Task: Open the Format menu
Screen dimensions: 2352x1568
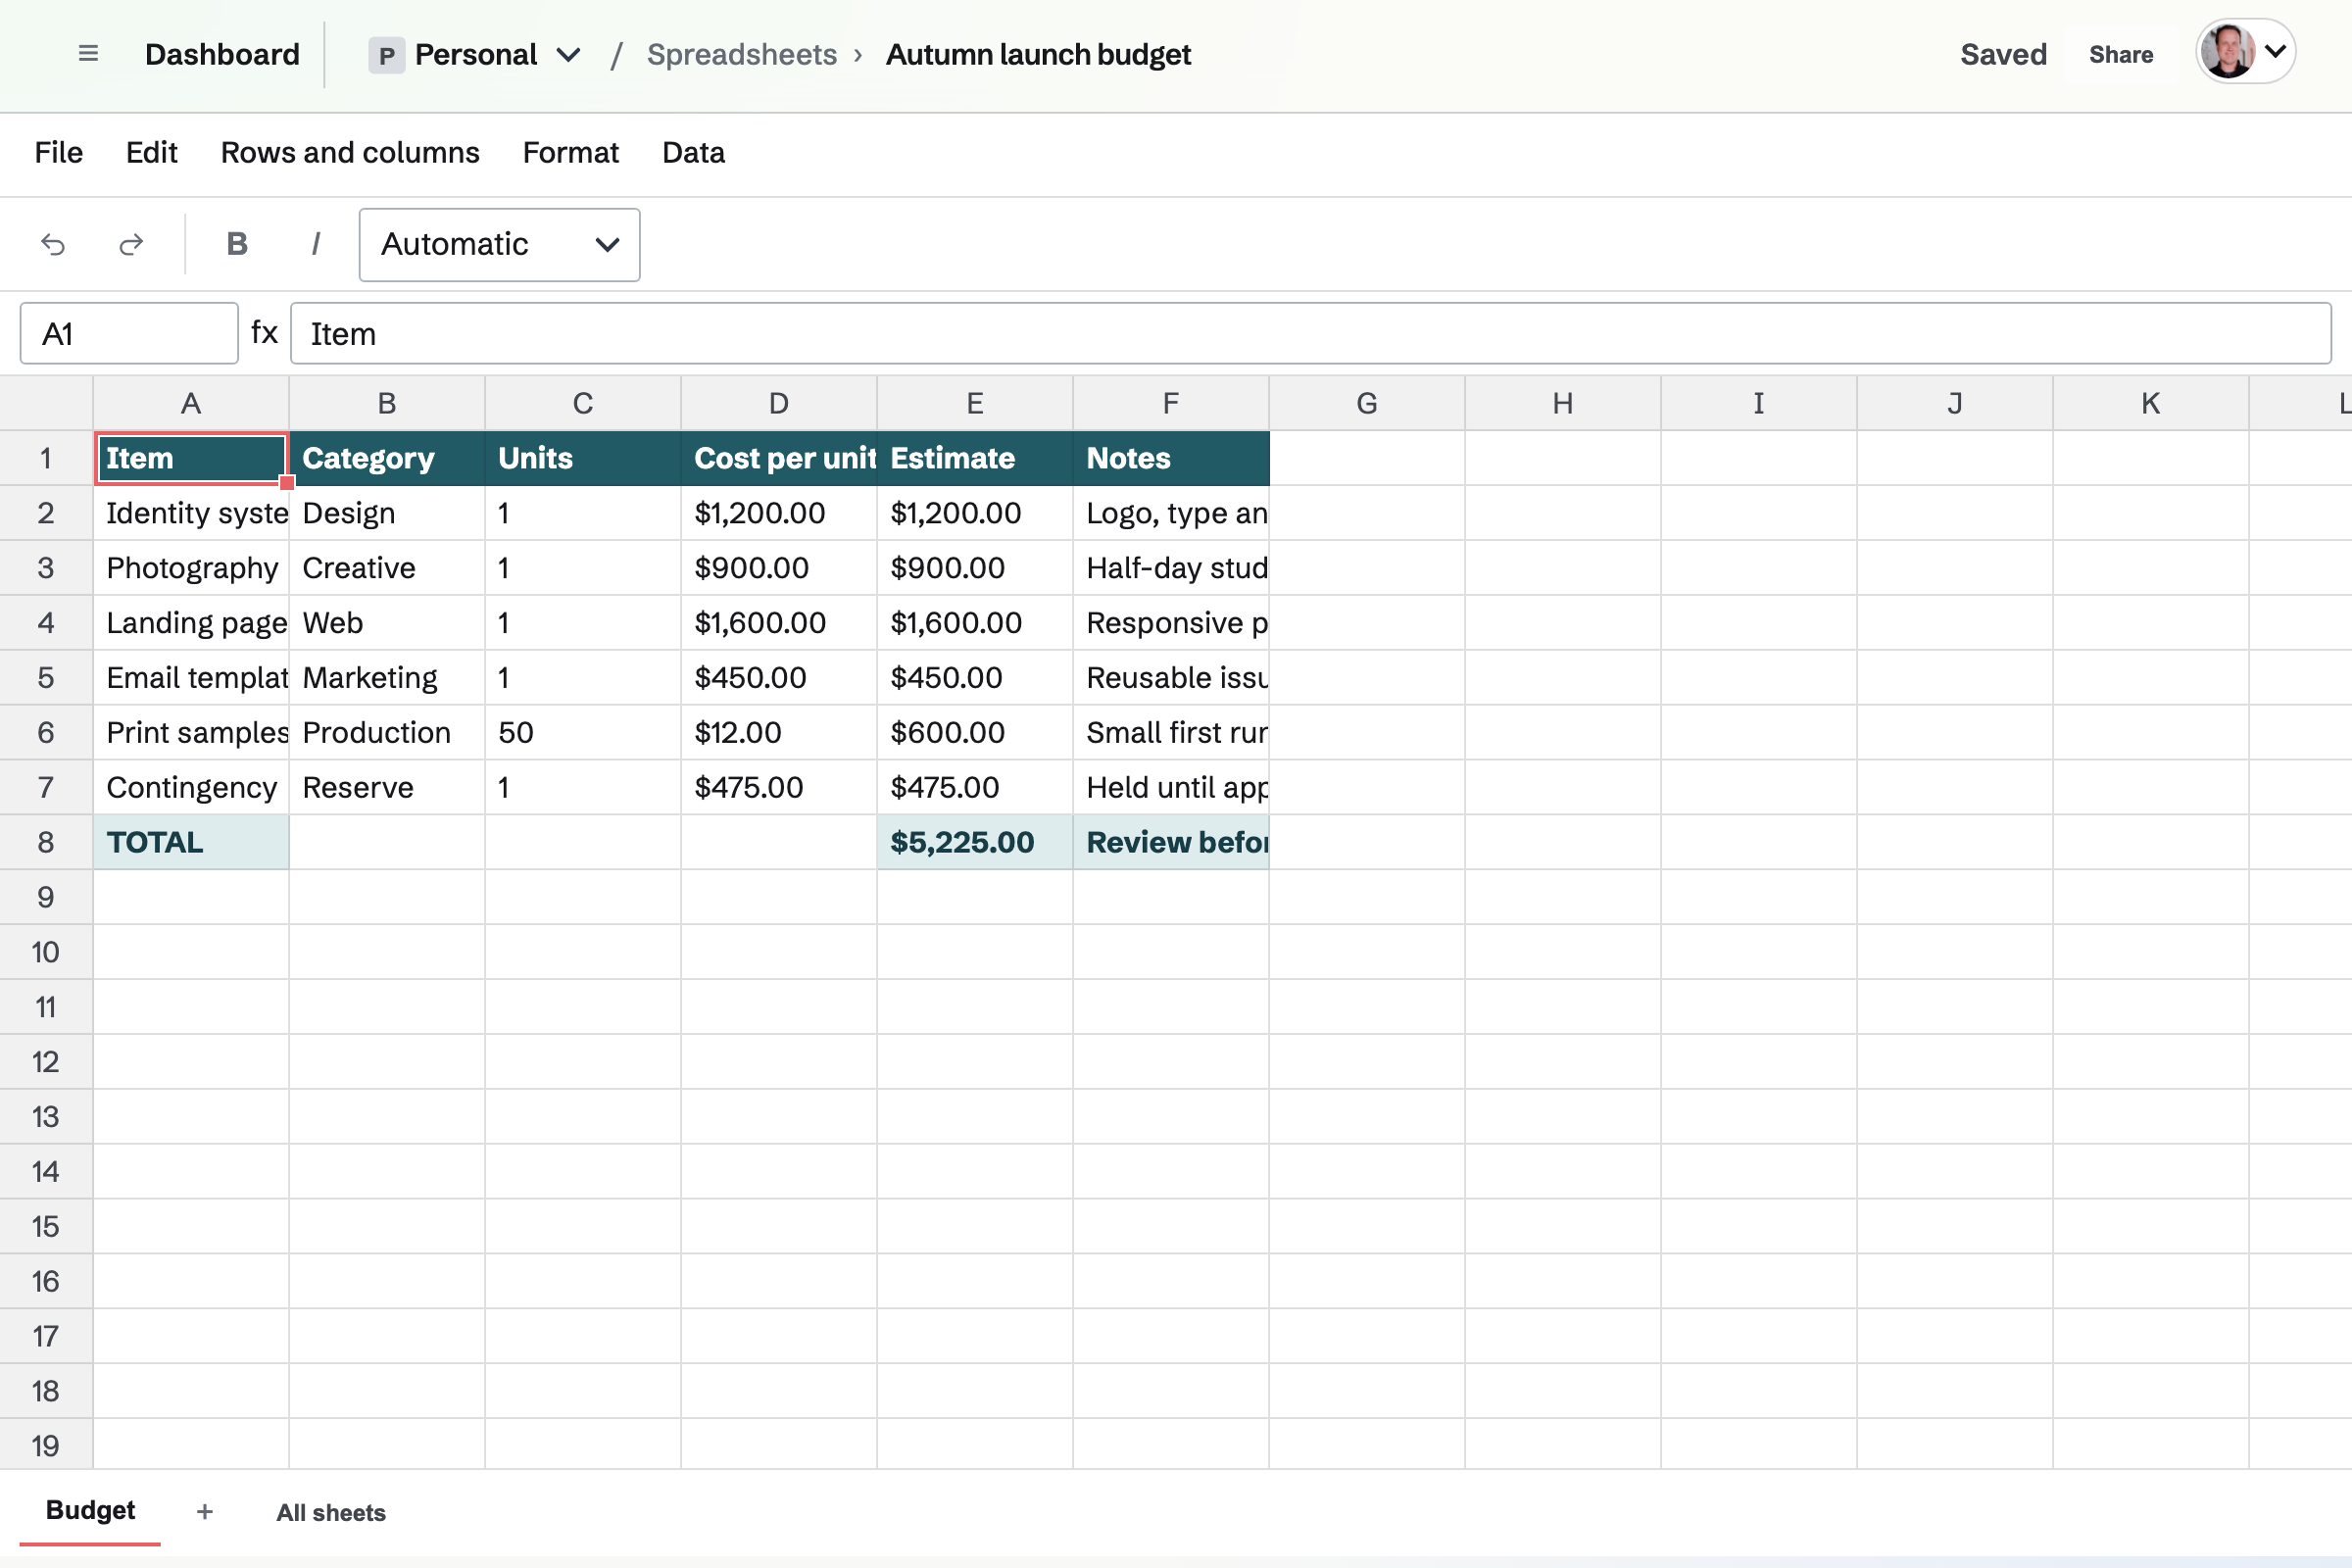Action: 571,153
